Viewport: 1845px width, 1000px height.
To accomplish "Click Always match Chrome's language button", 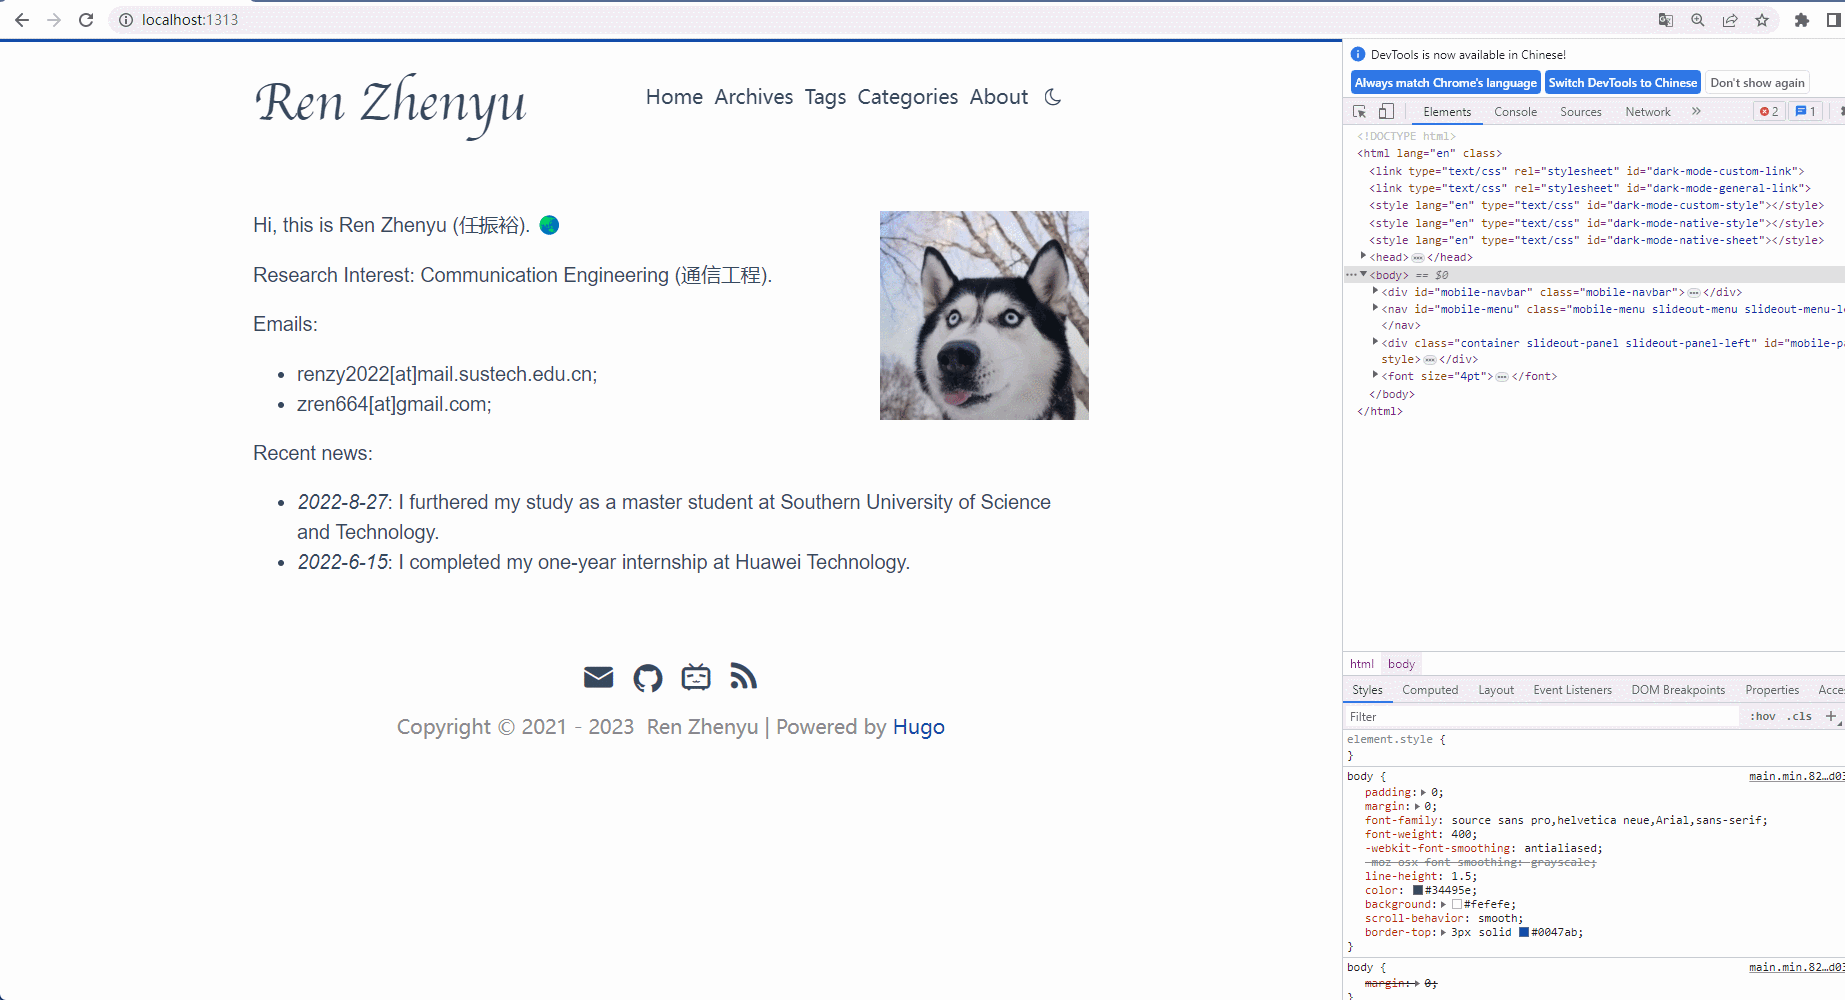I will pos(1446,83).
